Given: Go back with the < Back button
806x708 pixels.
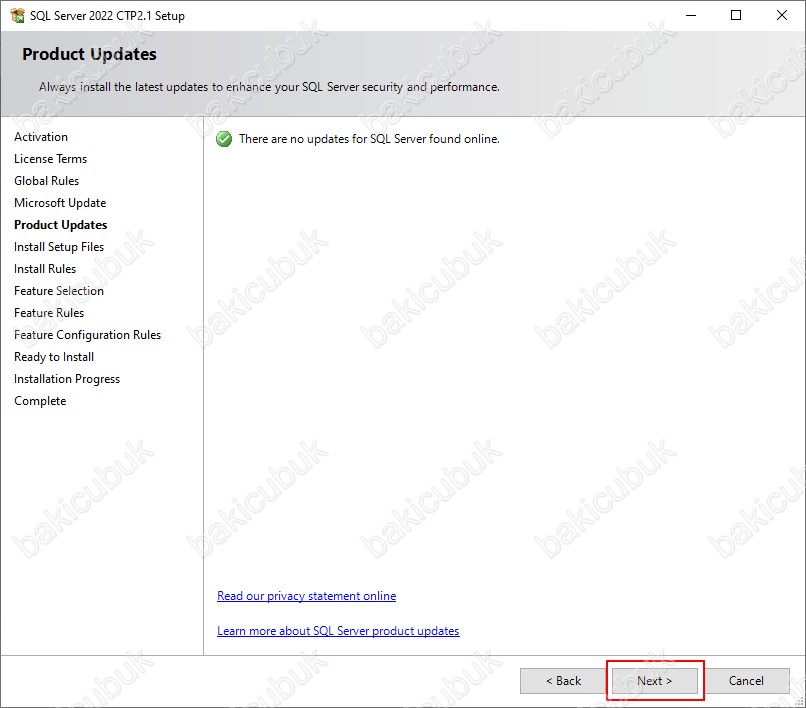Looking at the screenshot, I should [563, 681].
